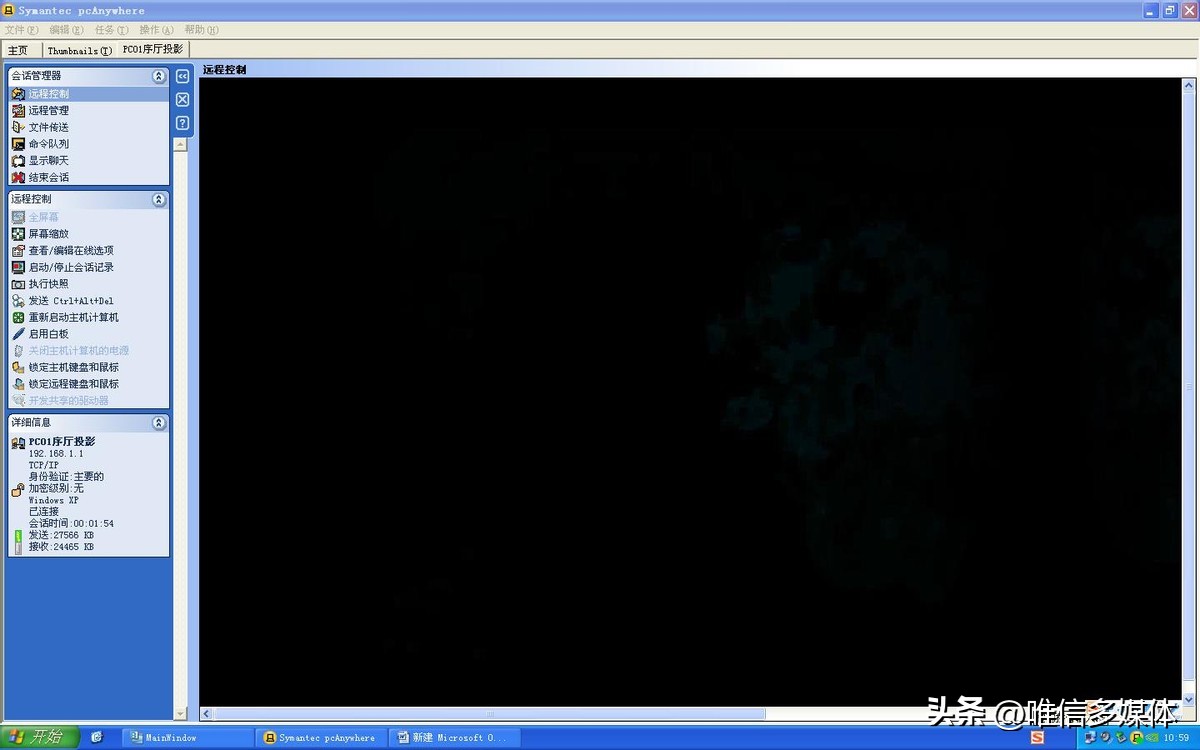Click the 屏幕缩放 screen scaling icon

pos(18,234)
